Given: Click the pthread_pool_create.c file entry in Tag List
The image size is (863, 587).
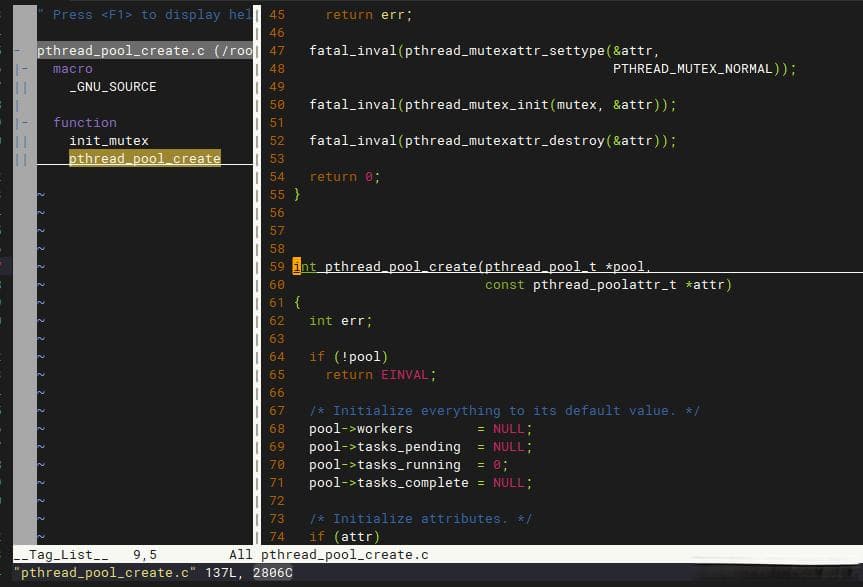Looking at the screenshot, I should coord(145,51).
